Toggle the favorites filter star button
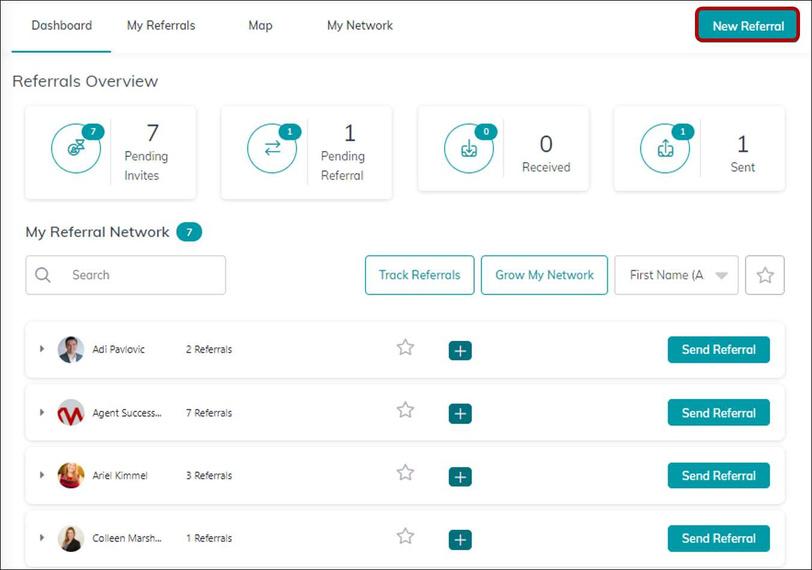Image resolution: width=812 pixels, height=570 pixels. 765,275
